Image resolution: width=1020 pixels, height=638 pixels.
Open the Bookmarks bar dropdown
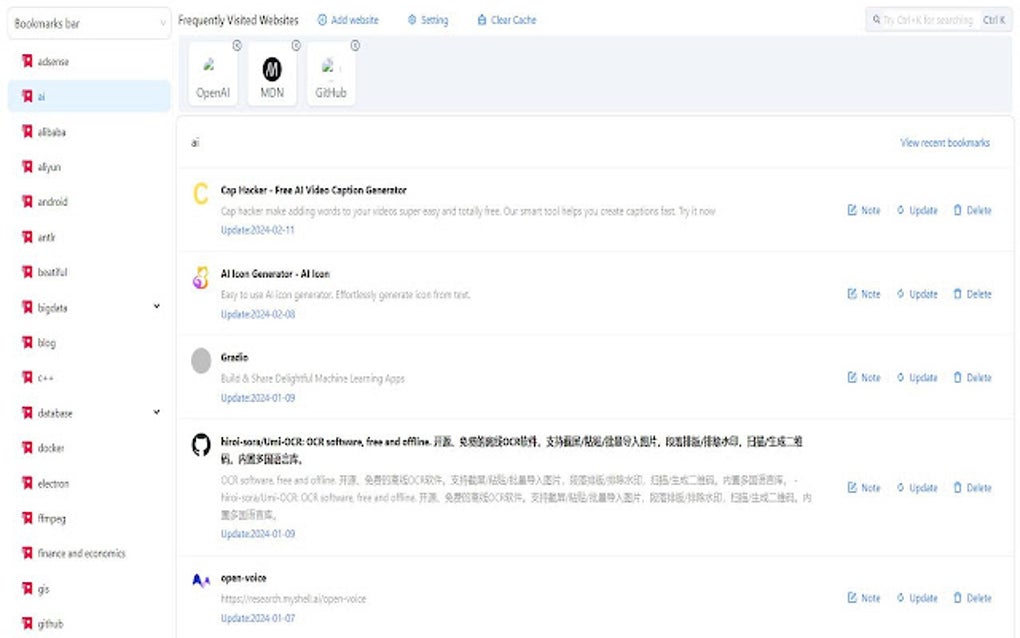point(89,23)
